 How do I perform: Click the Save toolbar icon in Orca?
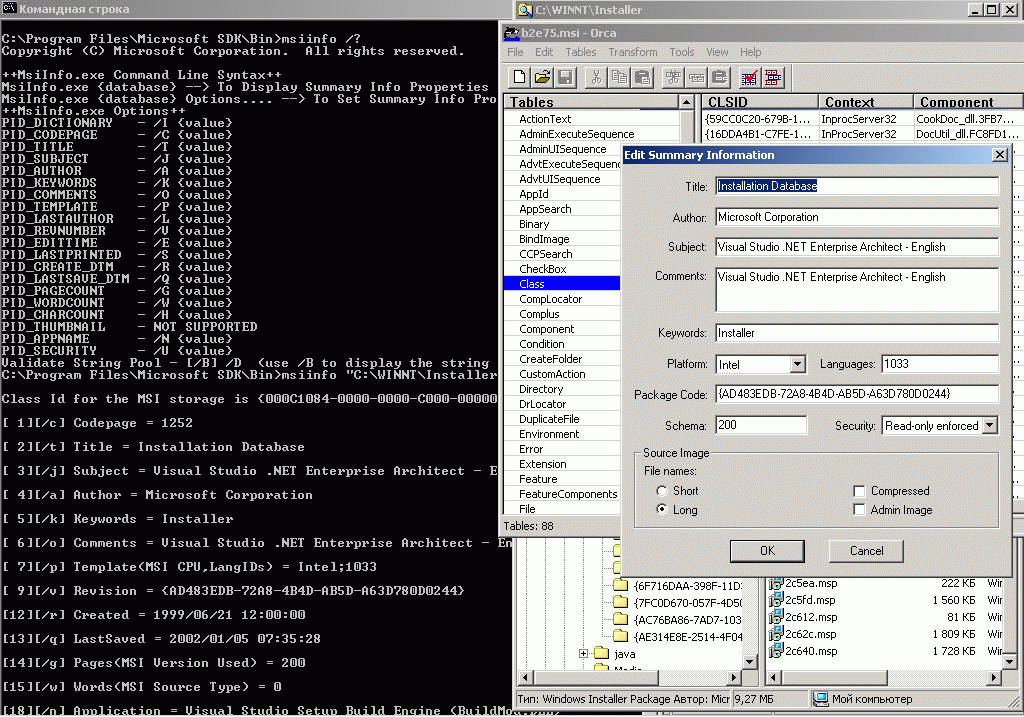point(565,78)
